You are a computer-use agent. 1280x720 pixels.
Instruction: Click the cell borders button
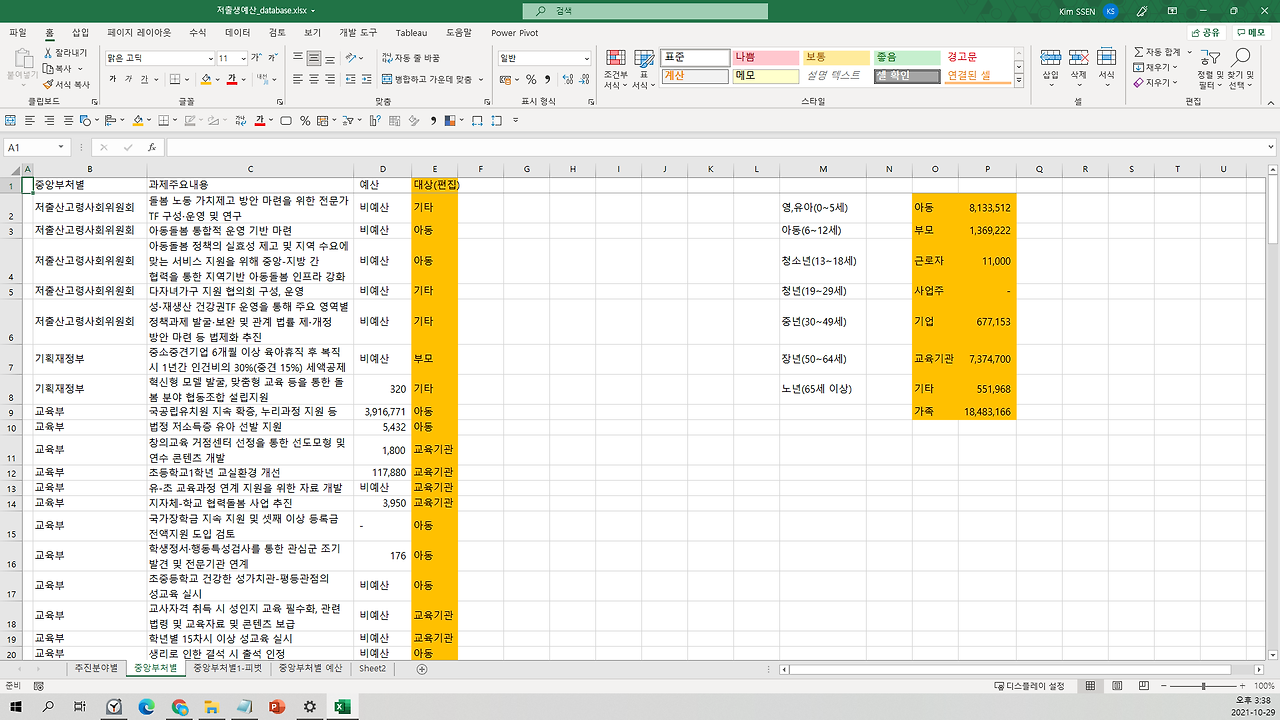(173, 79)
